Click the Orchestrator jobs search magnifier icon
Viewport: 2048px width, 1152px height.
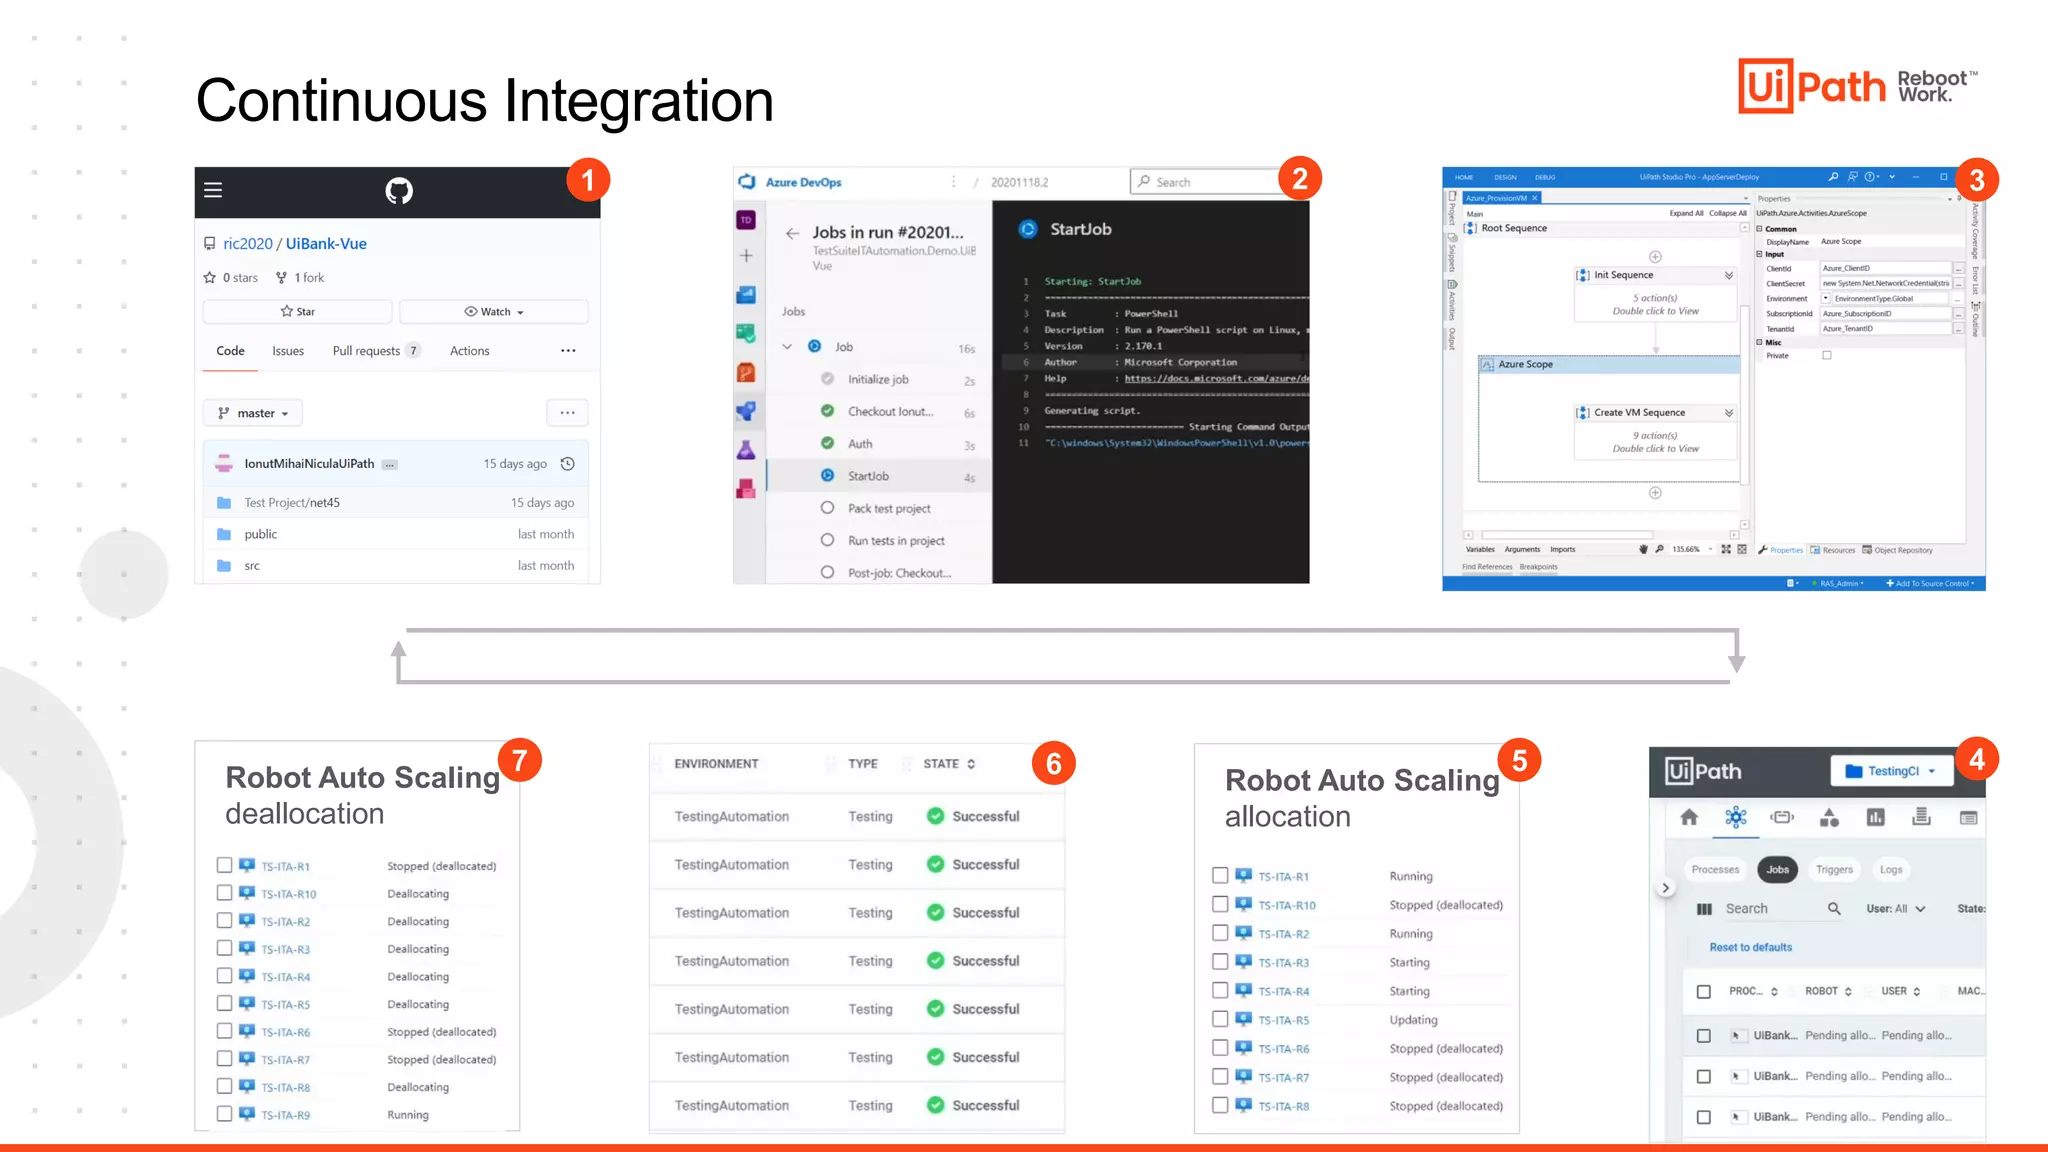pos(1834,909)
